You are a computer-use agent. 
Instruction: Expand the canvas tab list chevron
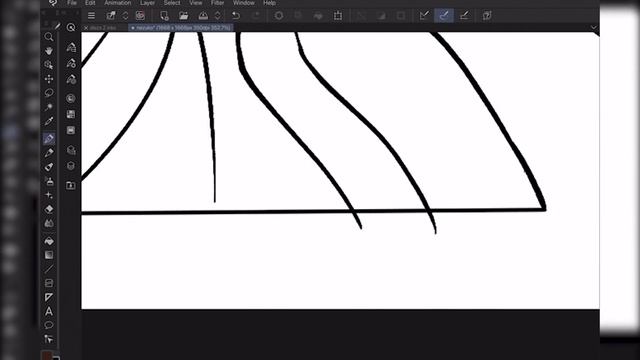[593, 27]
